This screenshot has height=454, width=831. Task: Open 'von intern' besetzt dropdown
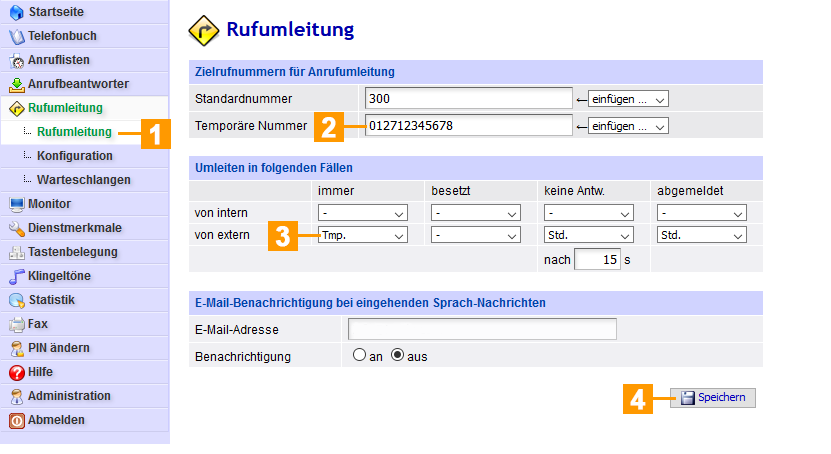tap(476, 213)
